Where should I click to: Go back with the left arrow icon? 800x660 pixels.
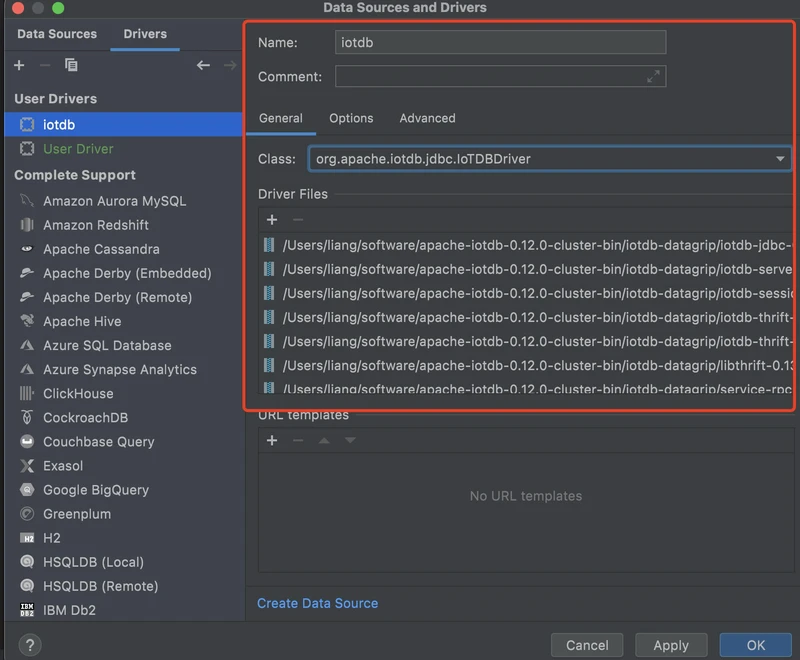[x=203, y=65]
